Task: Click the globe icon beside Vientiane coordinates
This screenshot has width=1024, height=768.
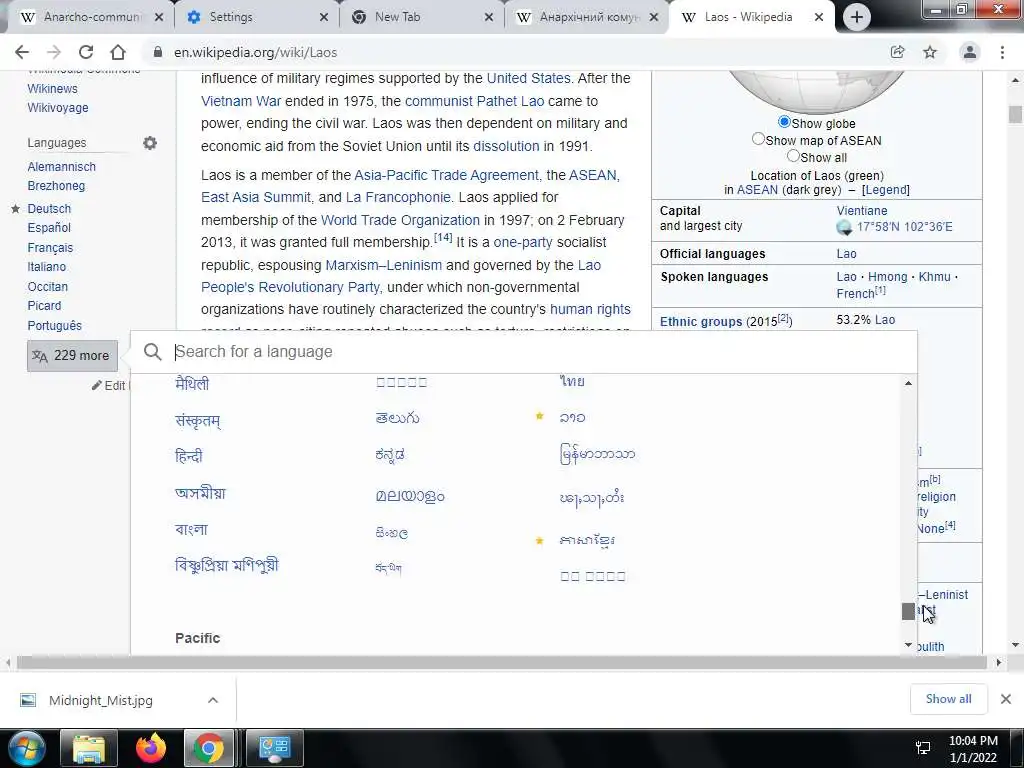Action: coord(844,227)
